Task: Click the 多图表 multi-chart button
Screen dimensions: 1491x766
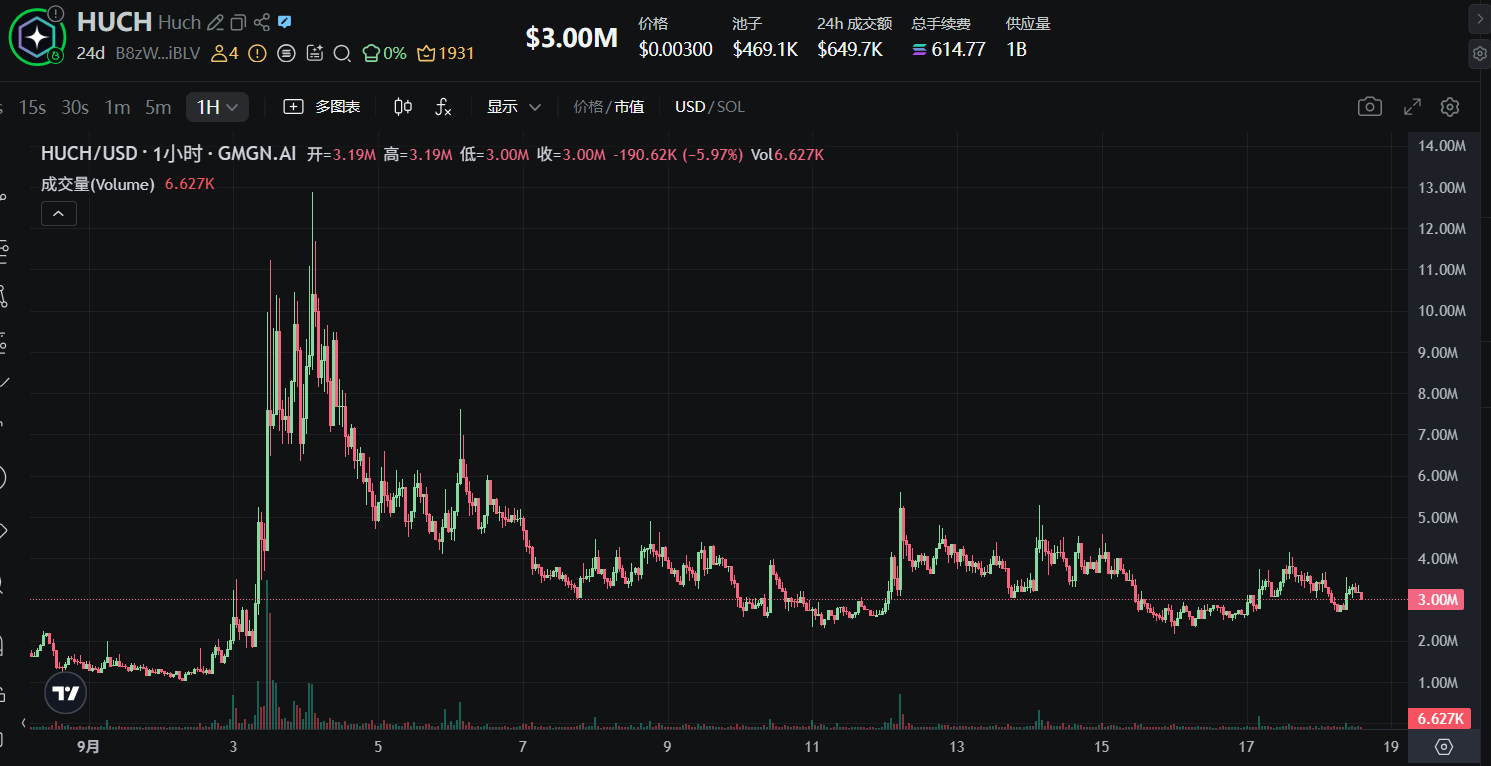Action: (x=322, y=107)
